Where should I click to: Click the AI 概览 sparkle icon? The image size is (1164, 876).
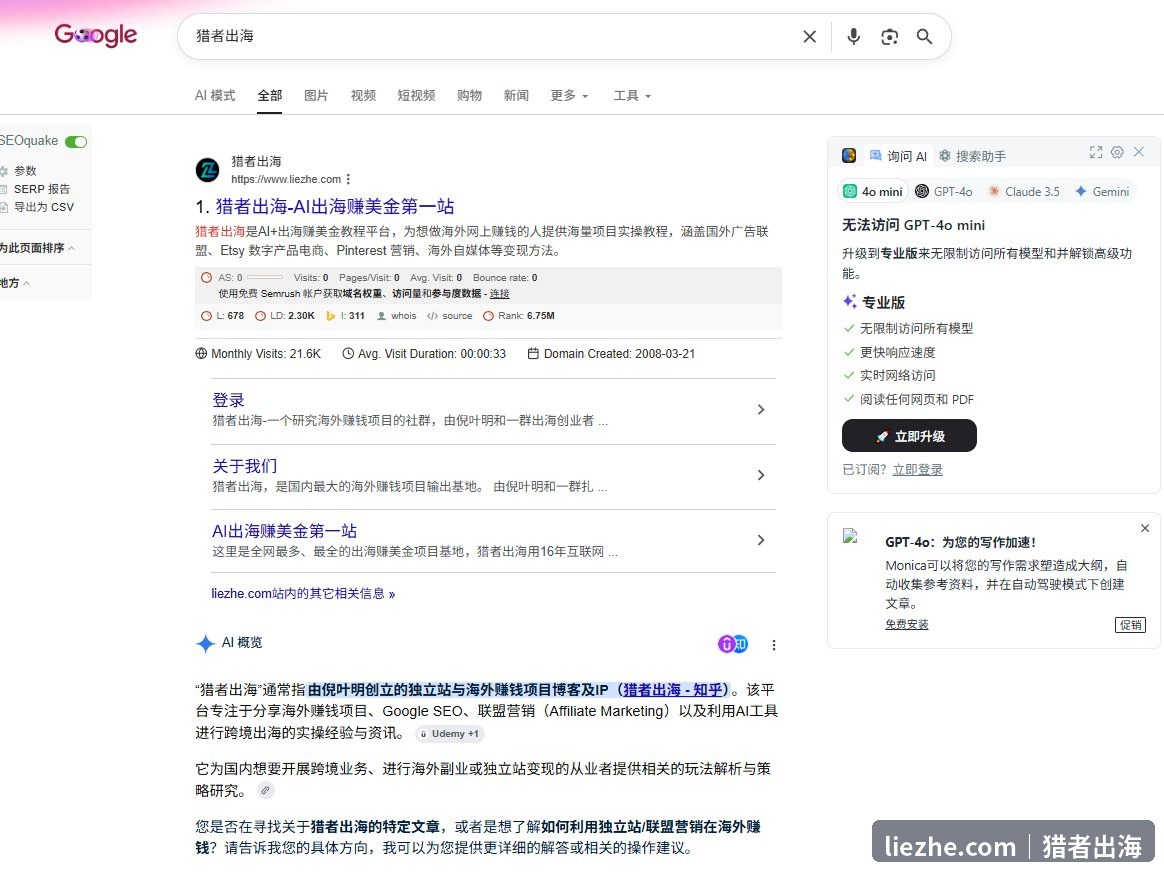click(x=206, y=643)
